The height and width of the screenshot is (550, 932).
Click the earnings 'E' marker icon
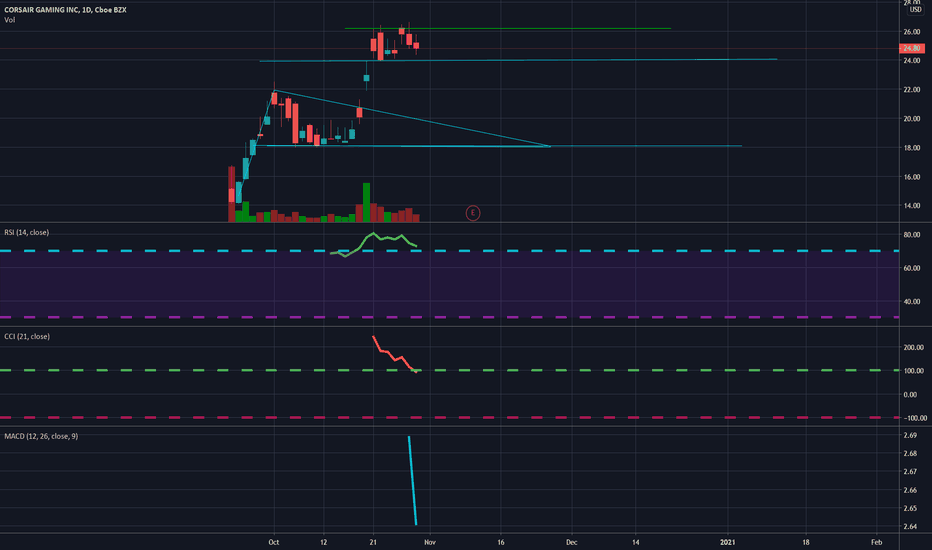click(473, 213)
